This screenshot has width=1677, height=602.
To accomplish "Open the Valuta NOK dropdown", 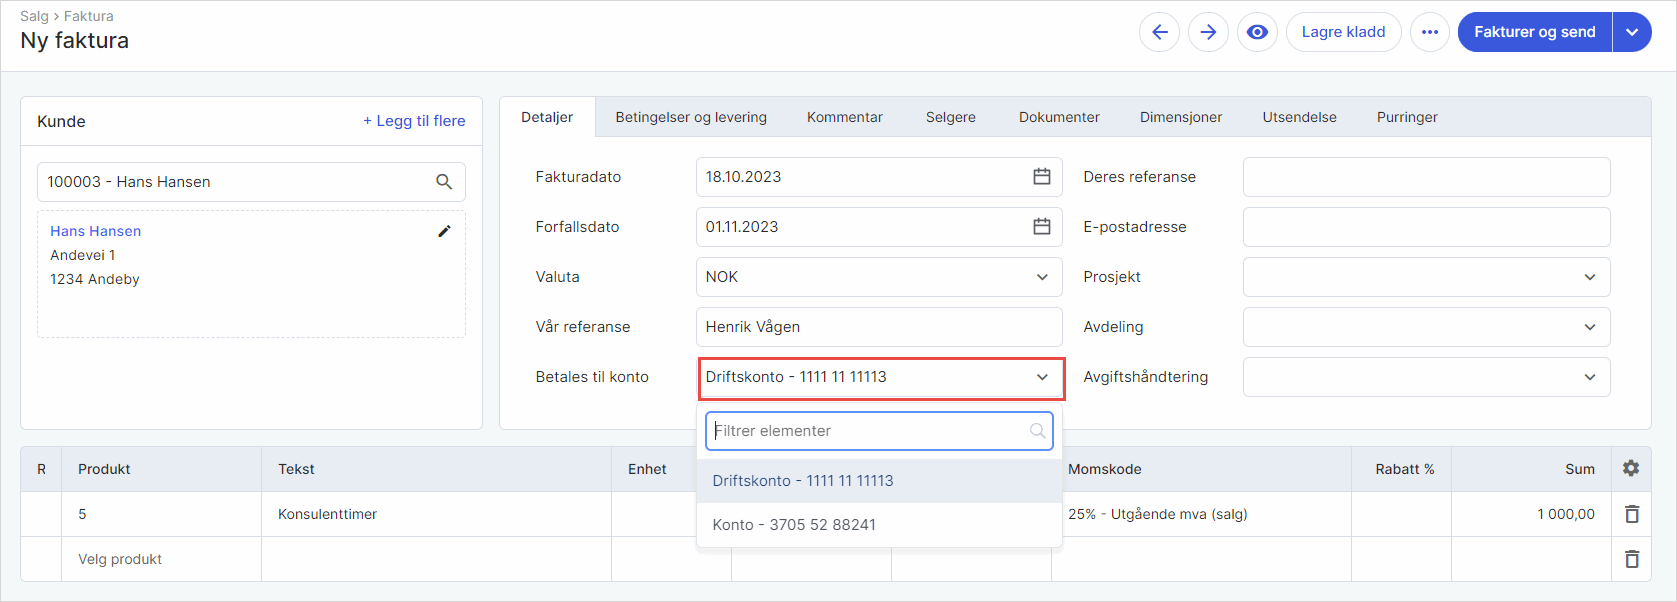I will coord(879,277).
